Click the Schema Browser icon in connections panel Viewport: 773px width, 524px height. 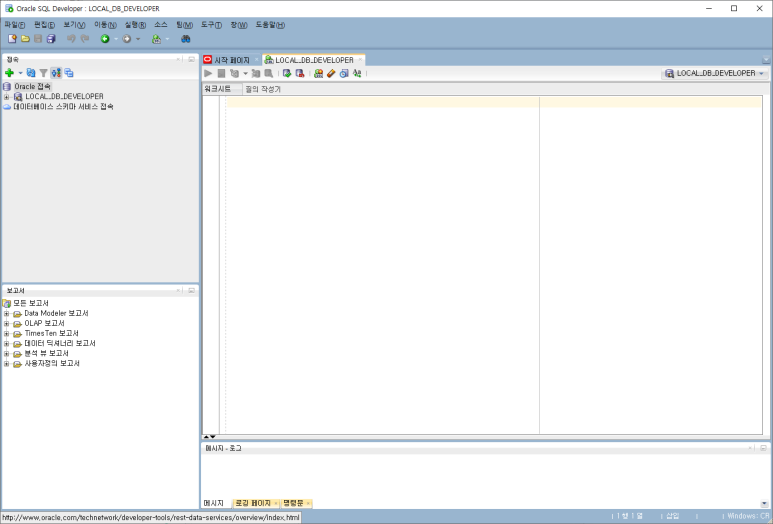pos(56,73)
